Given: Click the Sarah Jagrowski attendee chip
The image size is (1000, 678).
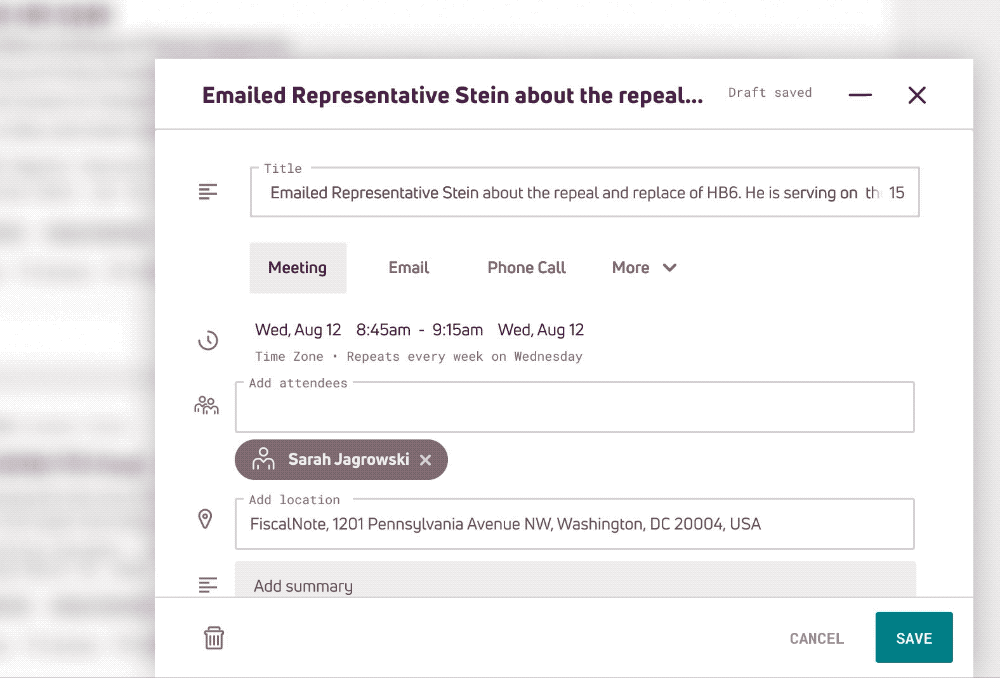Looking at the screenshot, I should click(340, 460).
